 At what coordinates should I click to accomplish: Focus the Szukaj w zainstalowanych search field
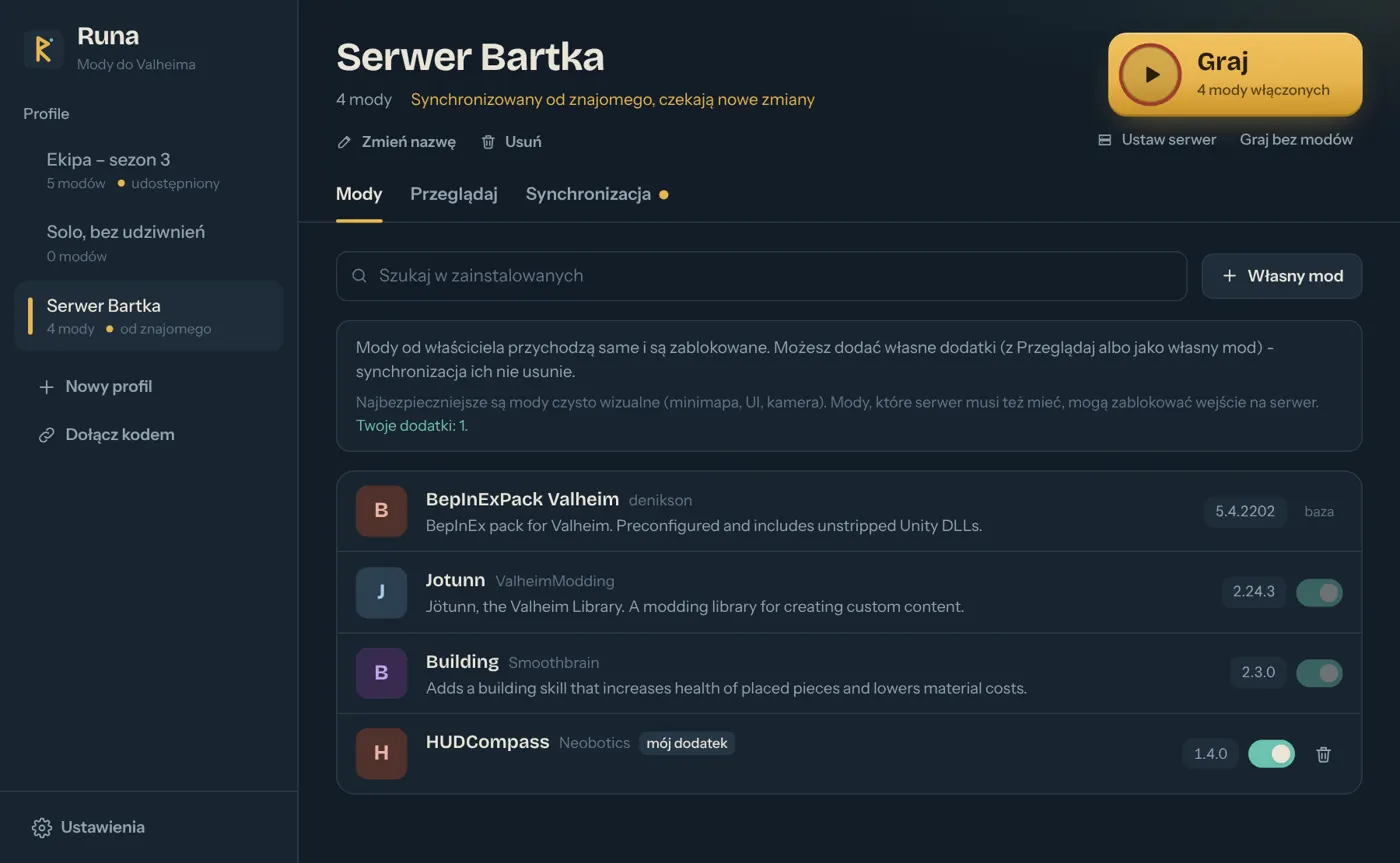click(761, 276)
